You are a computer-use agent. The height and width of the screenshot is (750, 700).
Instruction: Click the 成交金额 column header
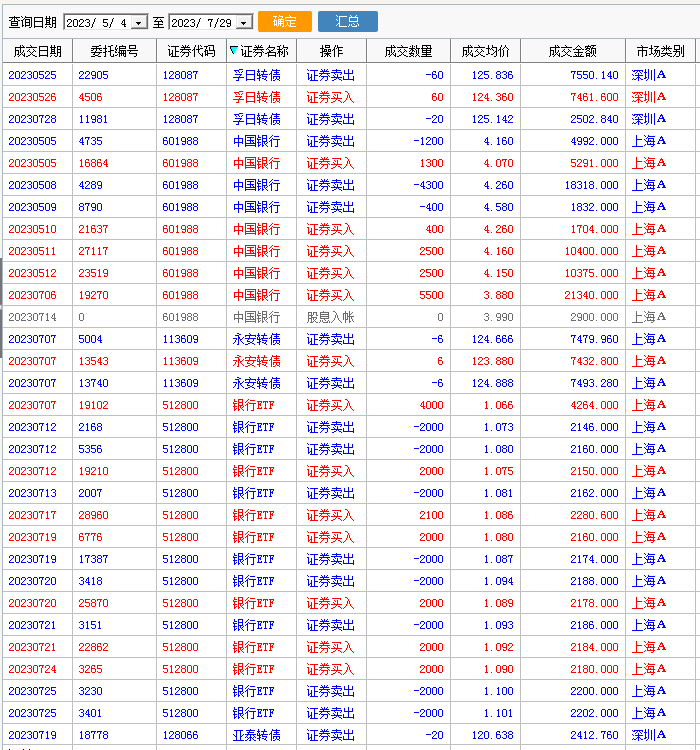click(573, 51)
